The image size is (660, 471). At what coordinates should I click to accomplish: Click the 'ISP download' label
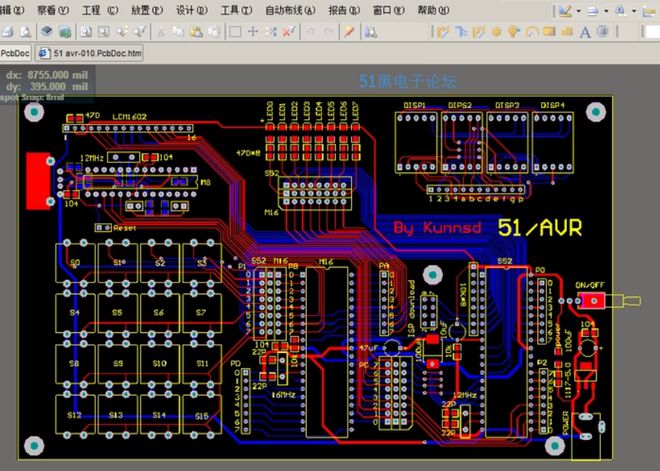[412, 307]
